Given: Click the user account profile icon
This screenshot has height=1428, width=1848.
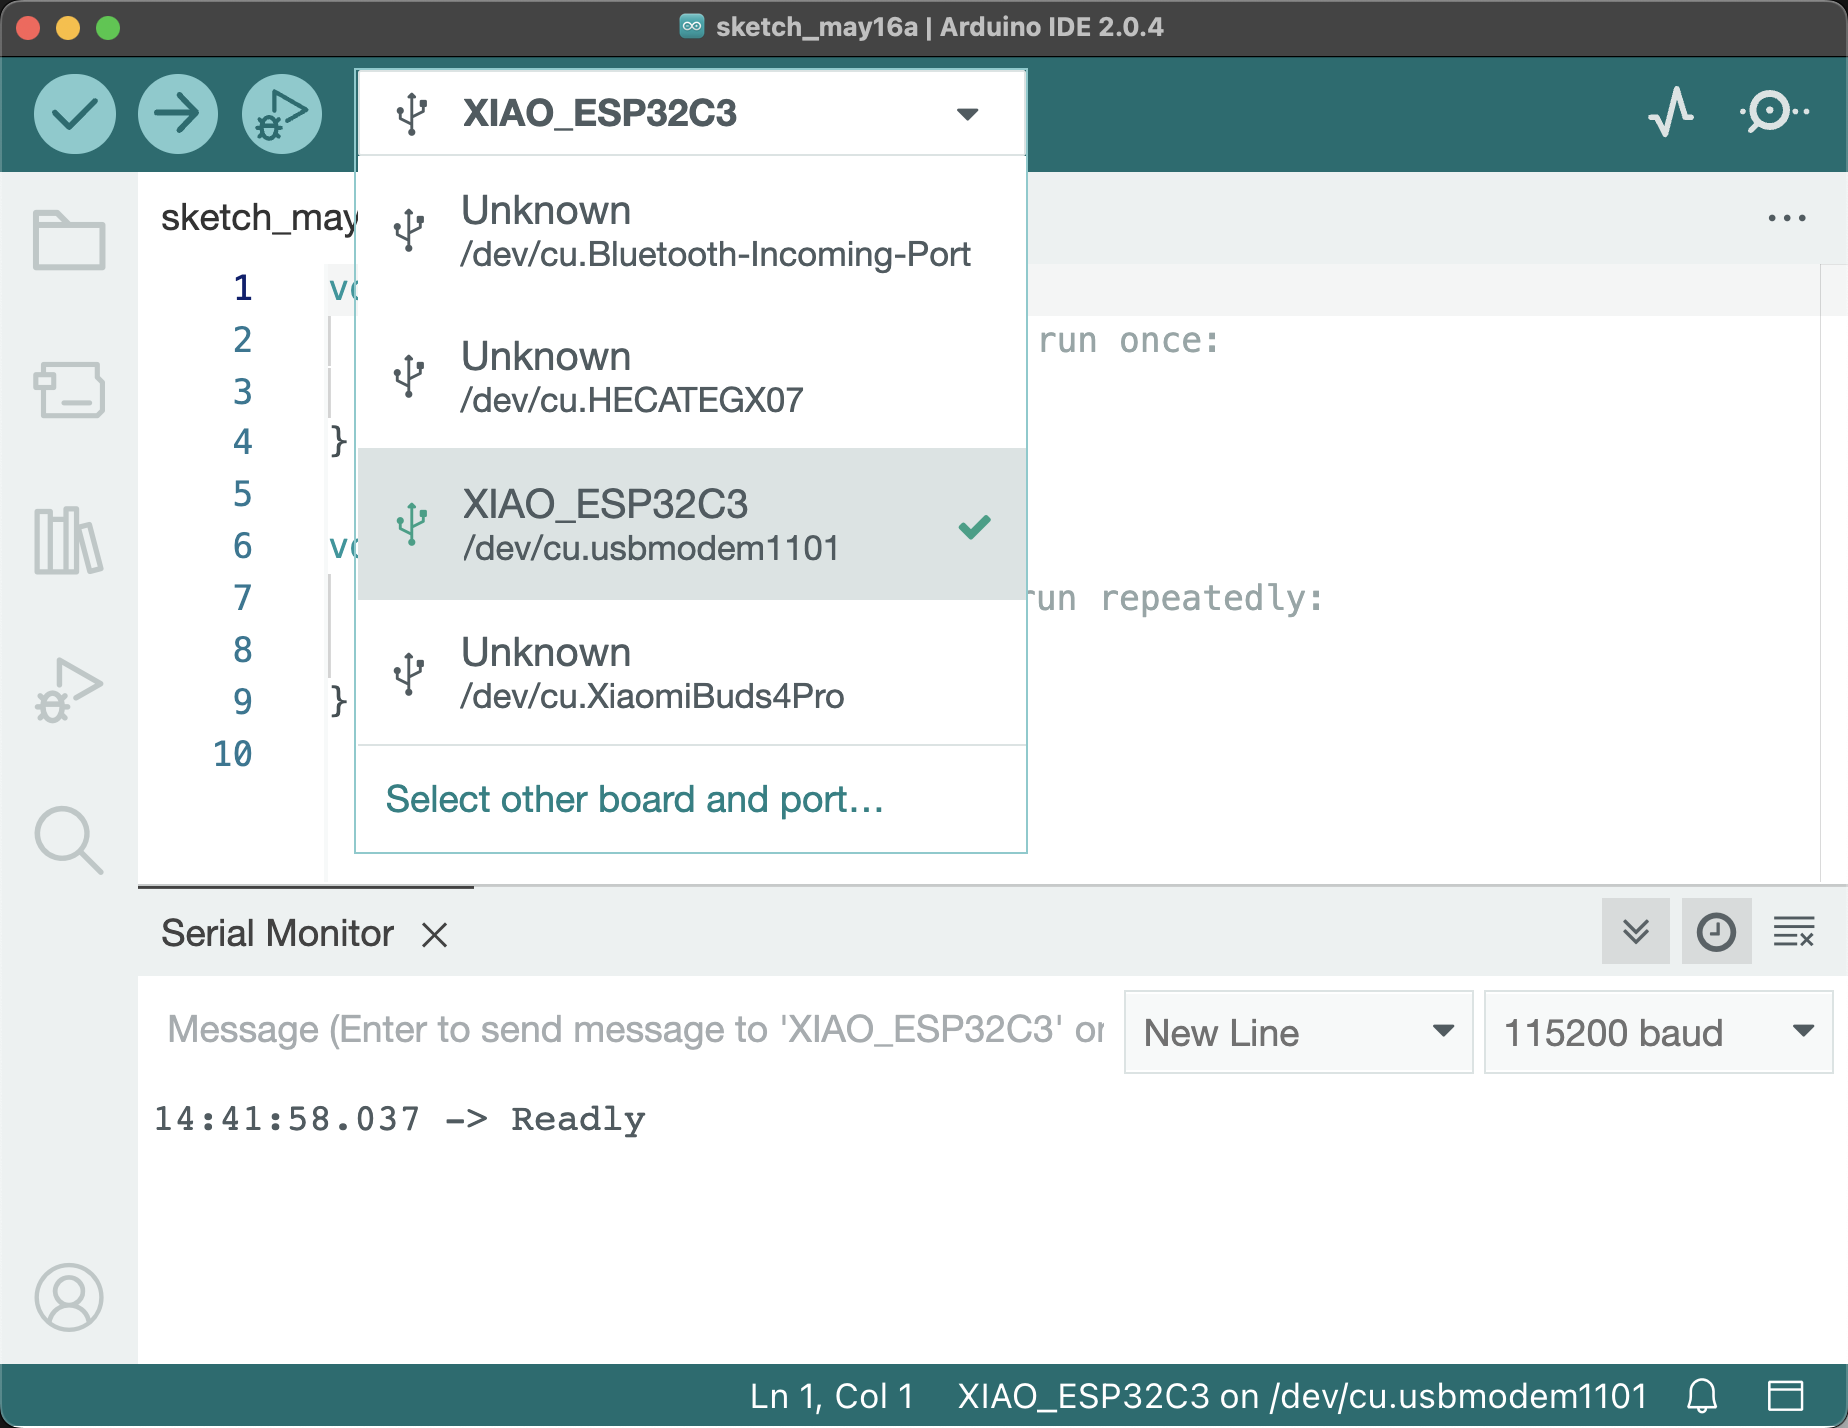Looking at the screenshot, I should coord(69,1297).
